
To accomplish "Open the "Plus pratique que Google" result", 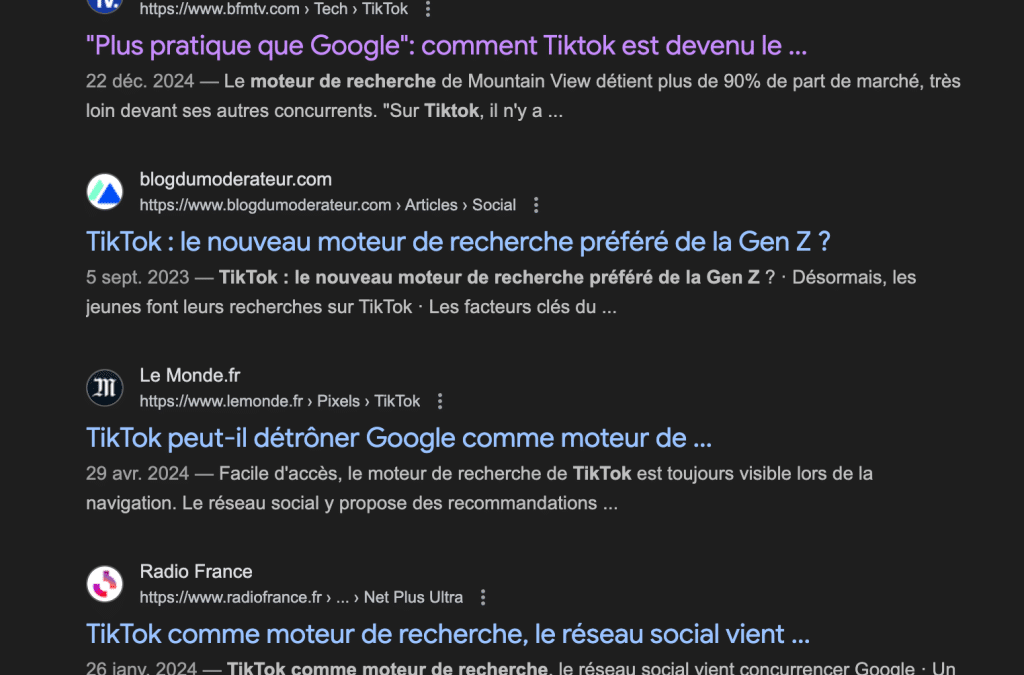I will pos(446,46).
